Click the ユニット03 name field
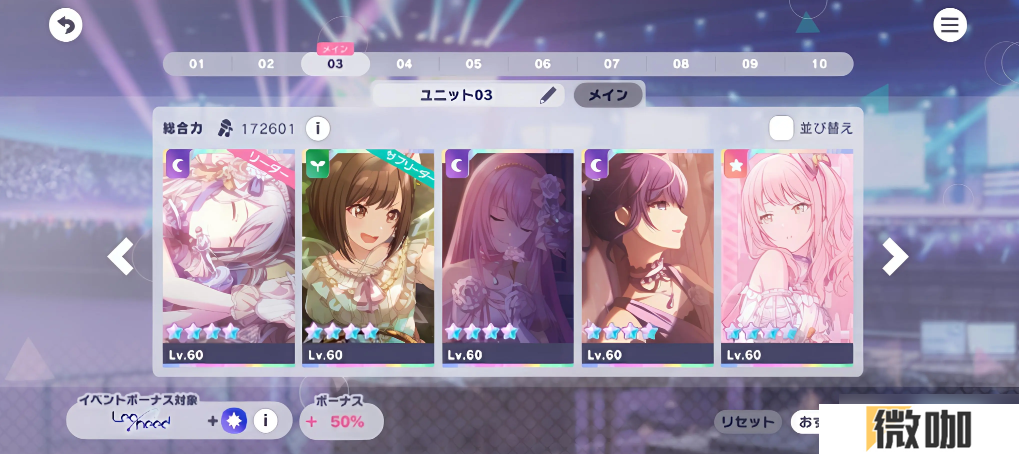Screen dimensions: 1019x454 pos(467,95)
